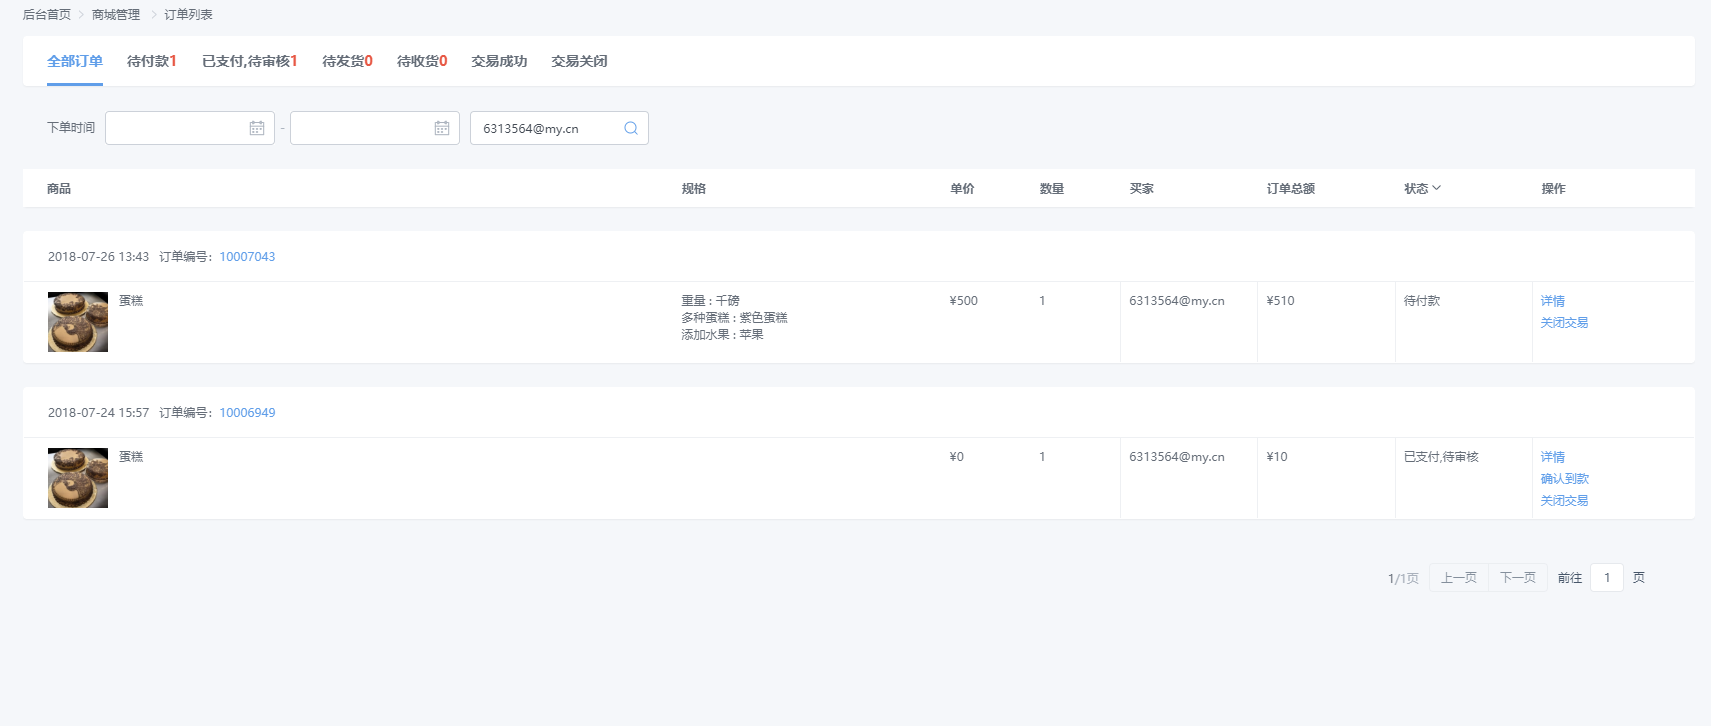Screen dimensions: 1711x726
Task: Open order number 10007043 link
Action: [247, 257]
